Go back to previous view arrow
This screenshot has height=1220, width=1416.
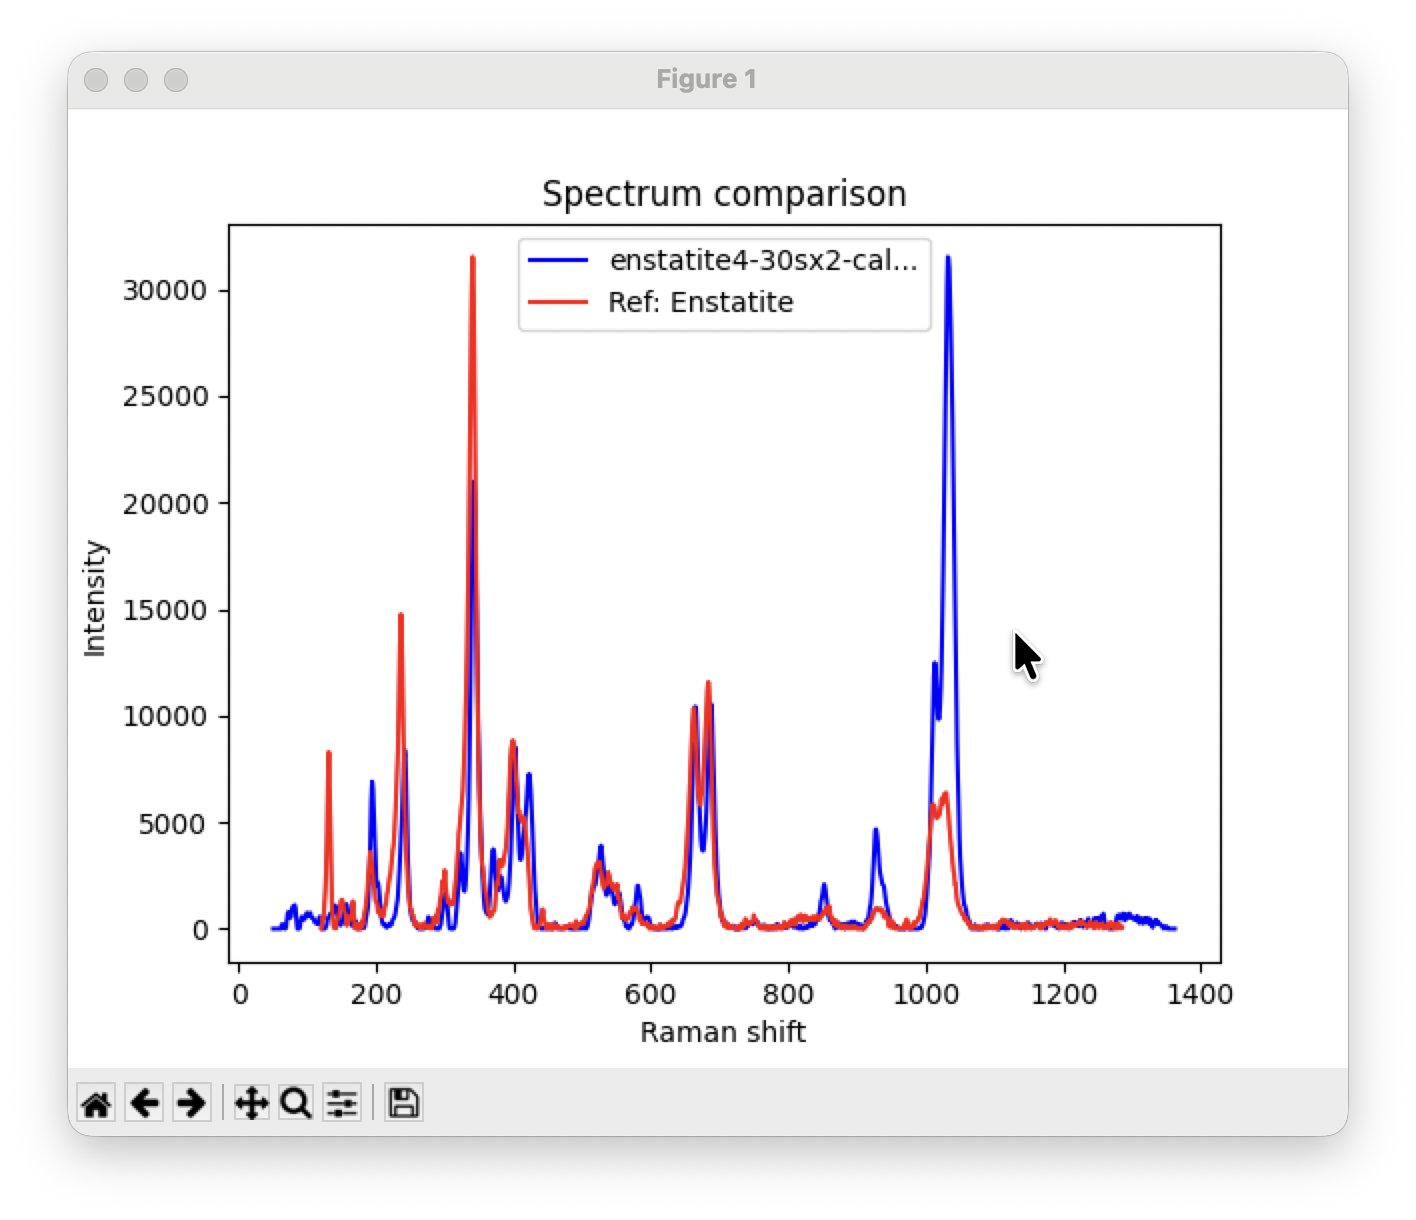pyautogui.click(x=144, y=1103)
